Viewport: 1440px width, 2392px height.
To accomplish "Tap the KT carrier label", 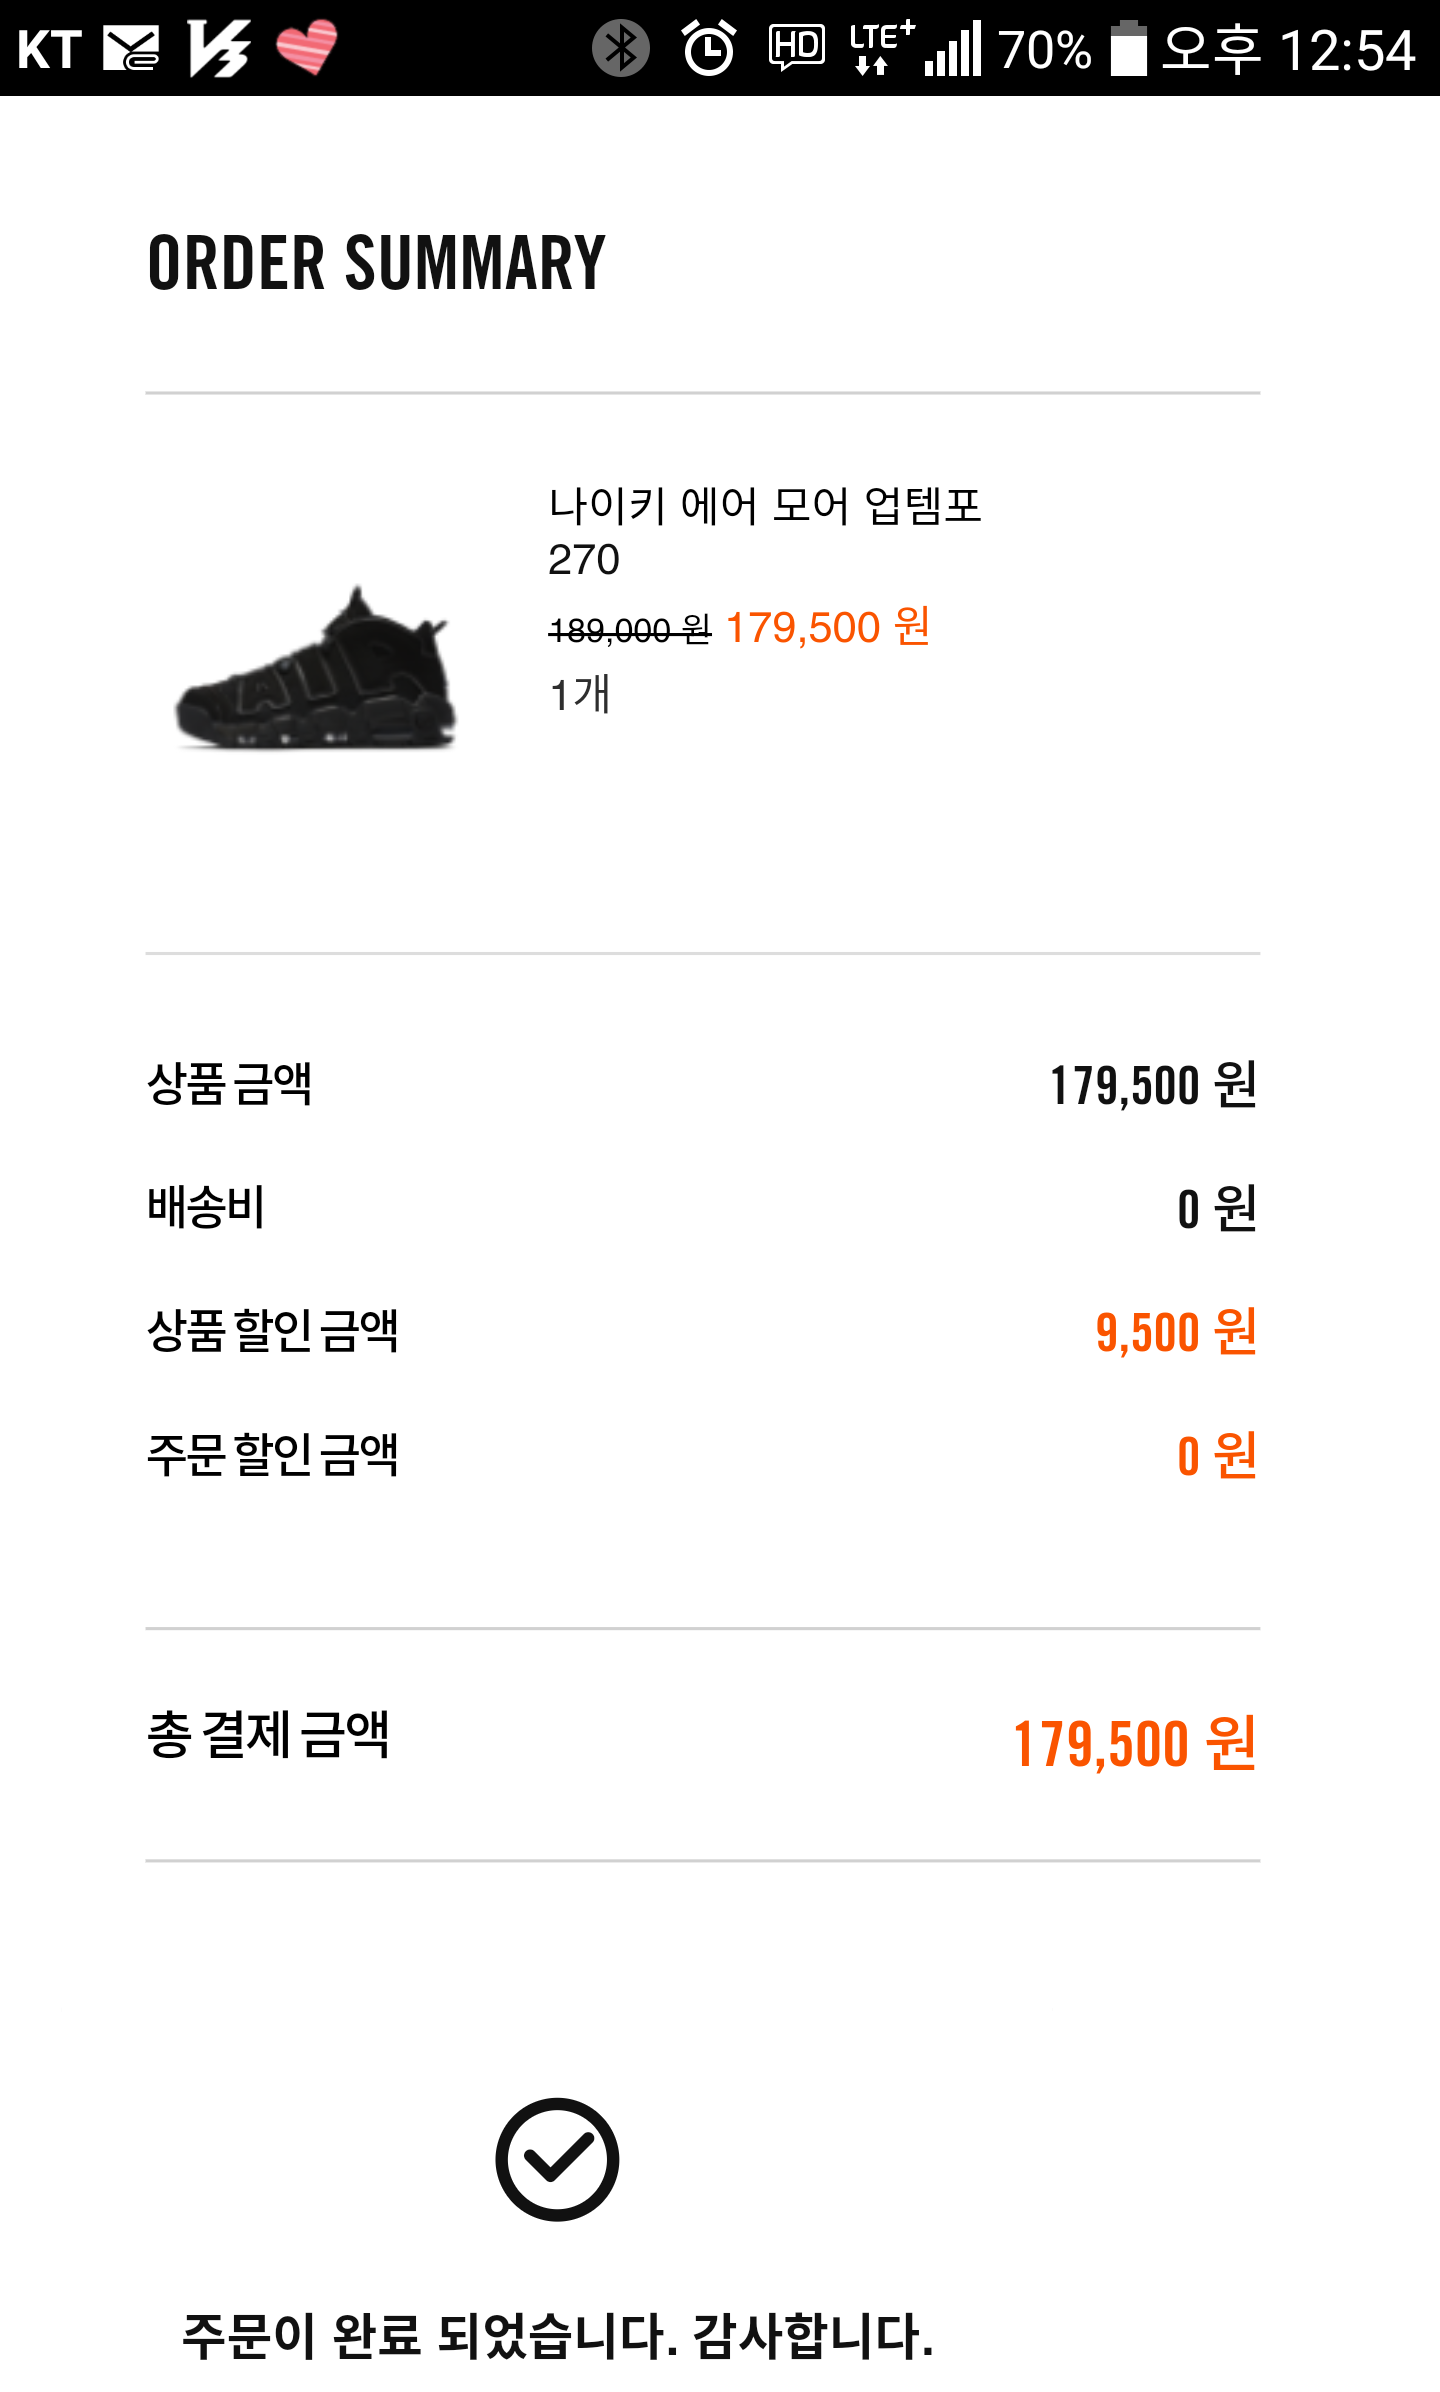I will click(x=50, y=49).
